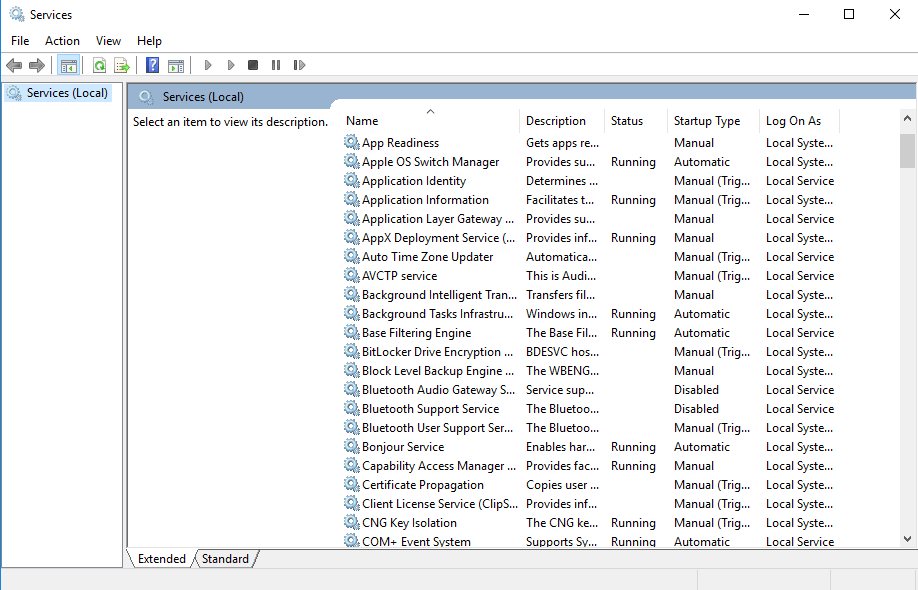The width and height of the screenshot is (918, 590).
Task: Click 'Copies user ...' description cell
Action: 562,485
